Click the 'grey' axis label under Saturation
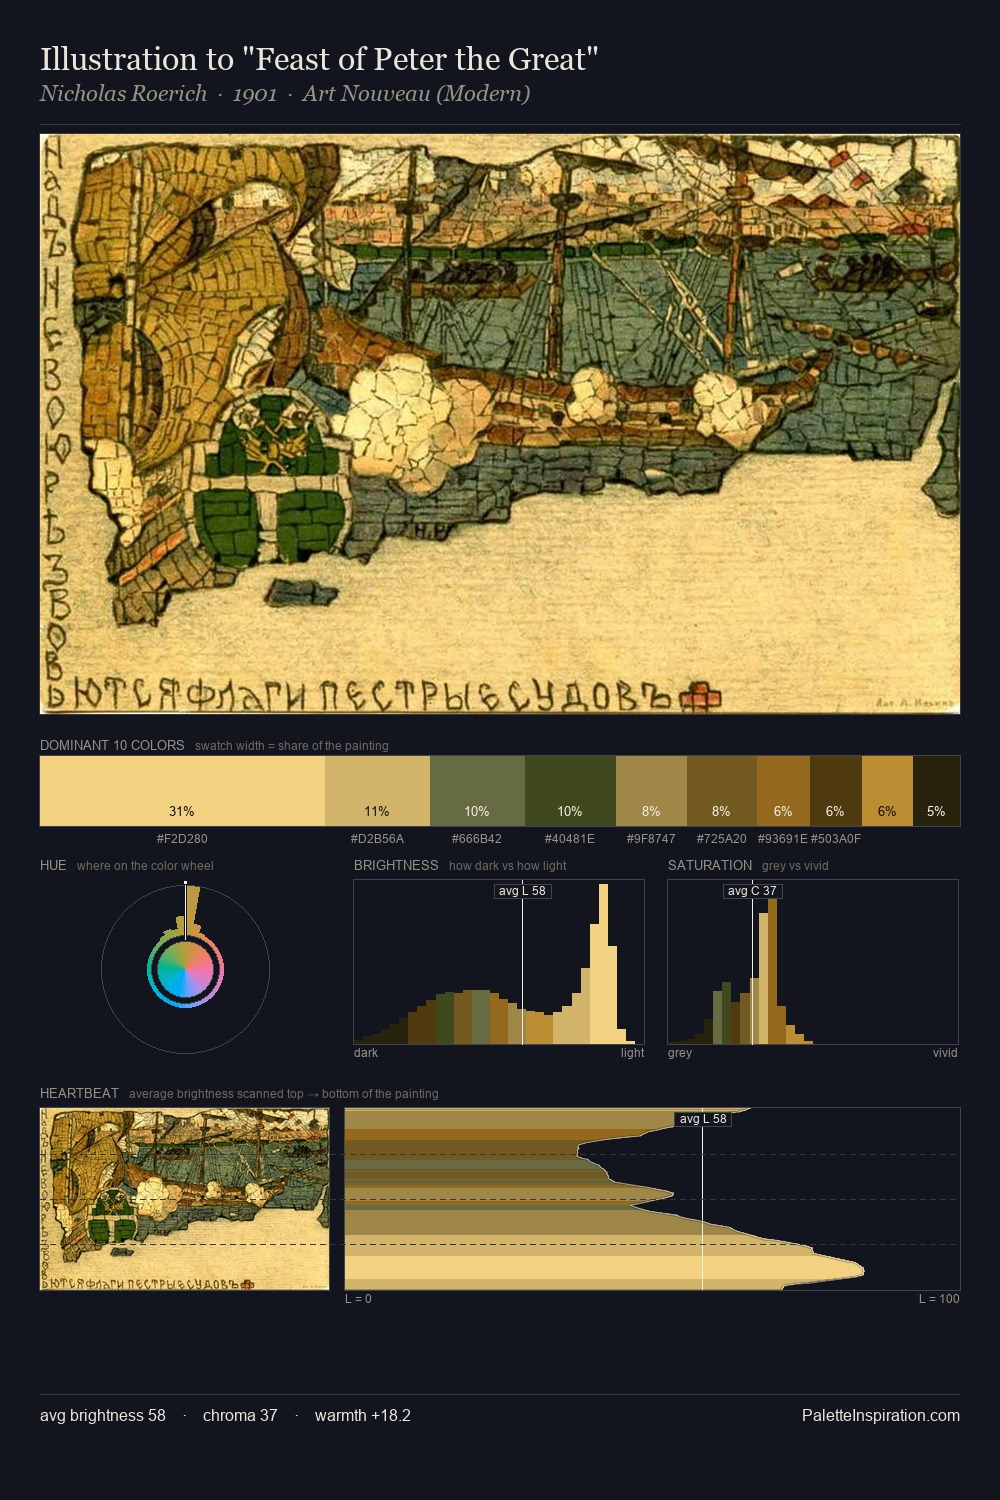 [x=680, y=1053]
